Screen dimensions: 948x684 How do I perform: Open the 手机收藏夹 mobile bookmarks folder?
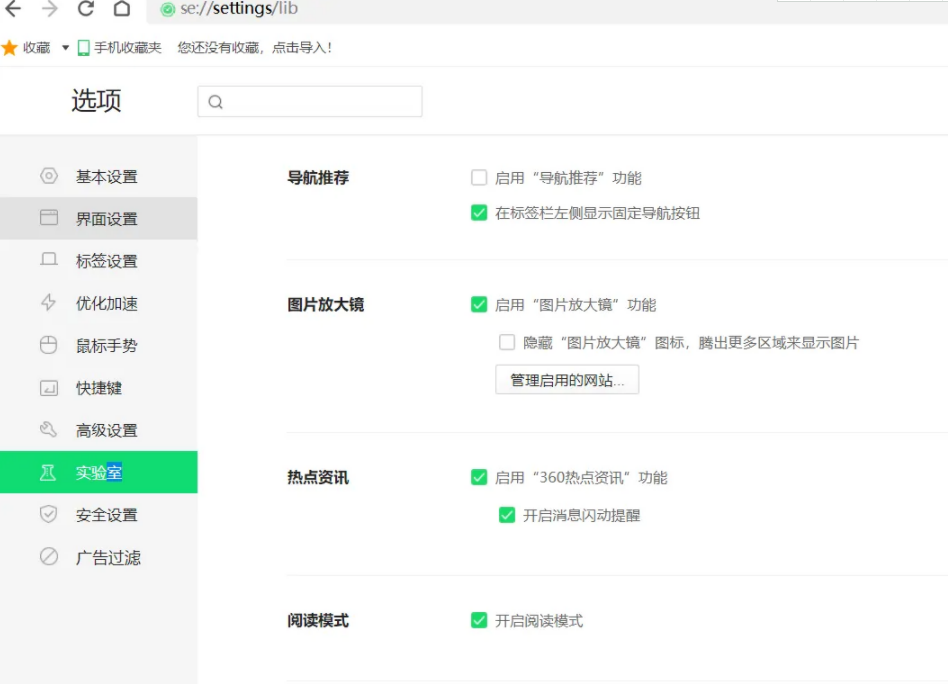point(119,48)
